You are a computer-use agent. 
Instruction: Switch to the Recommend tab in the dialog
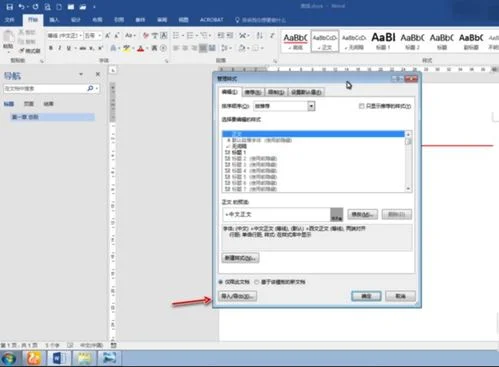[253, 92]
